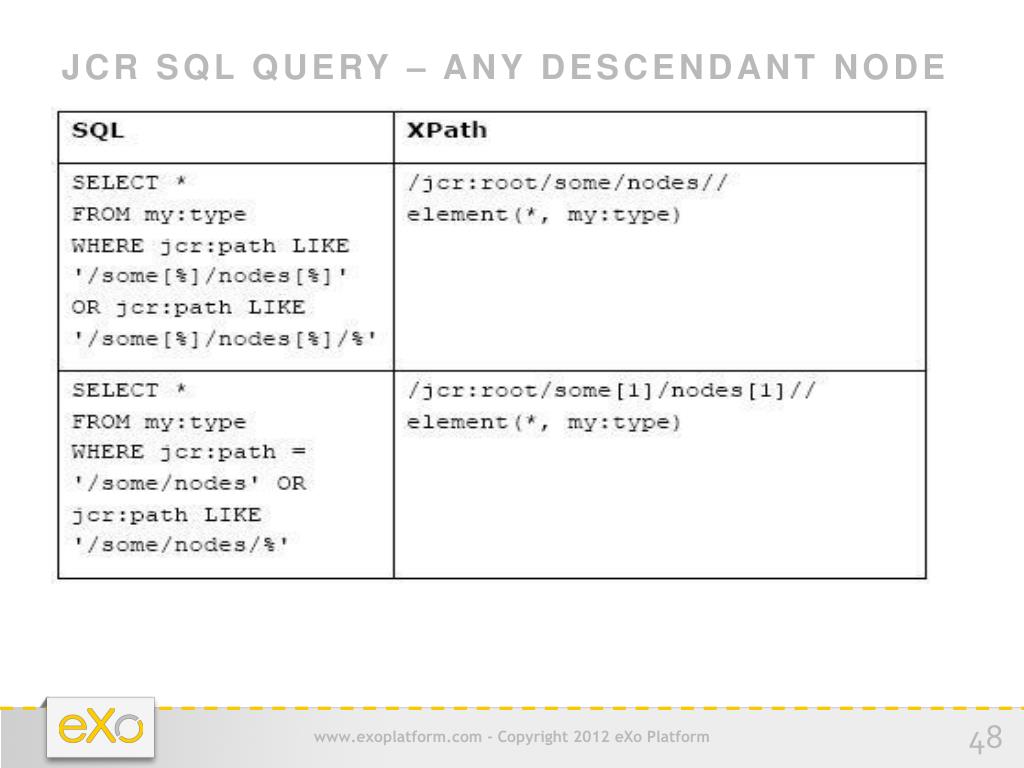This screenshot has height=768, width=1024.
Task: Click the text '/some/nodes/%'
Action: [180, 545]
